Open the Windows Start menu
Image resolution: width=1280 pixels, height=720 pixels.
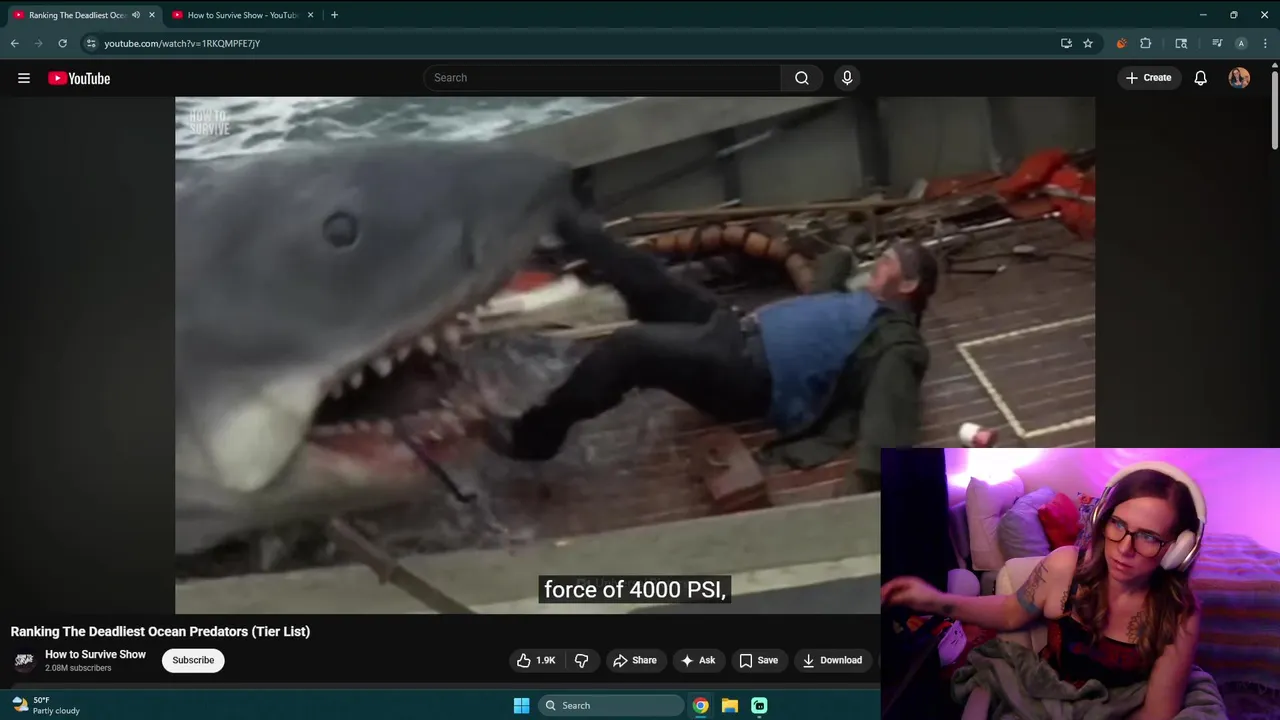click(521, 705)
